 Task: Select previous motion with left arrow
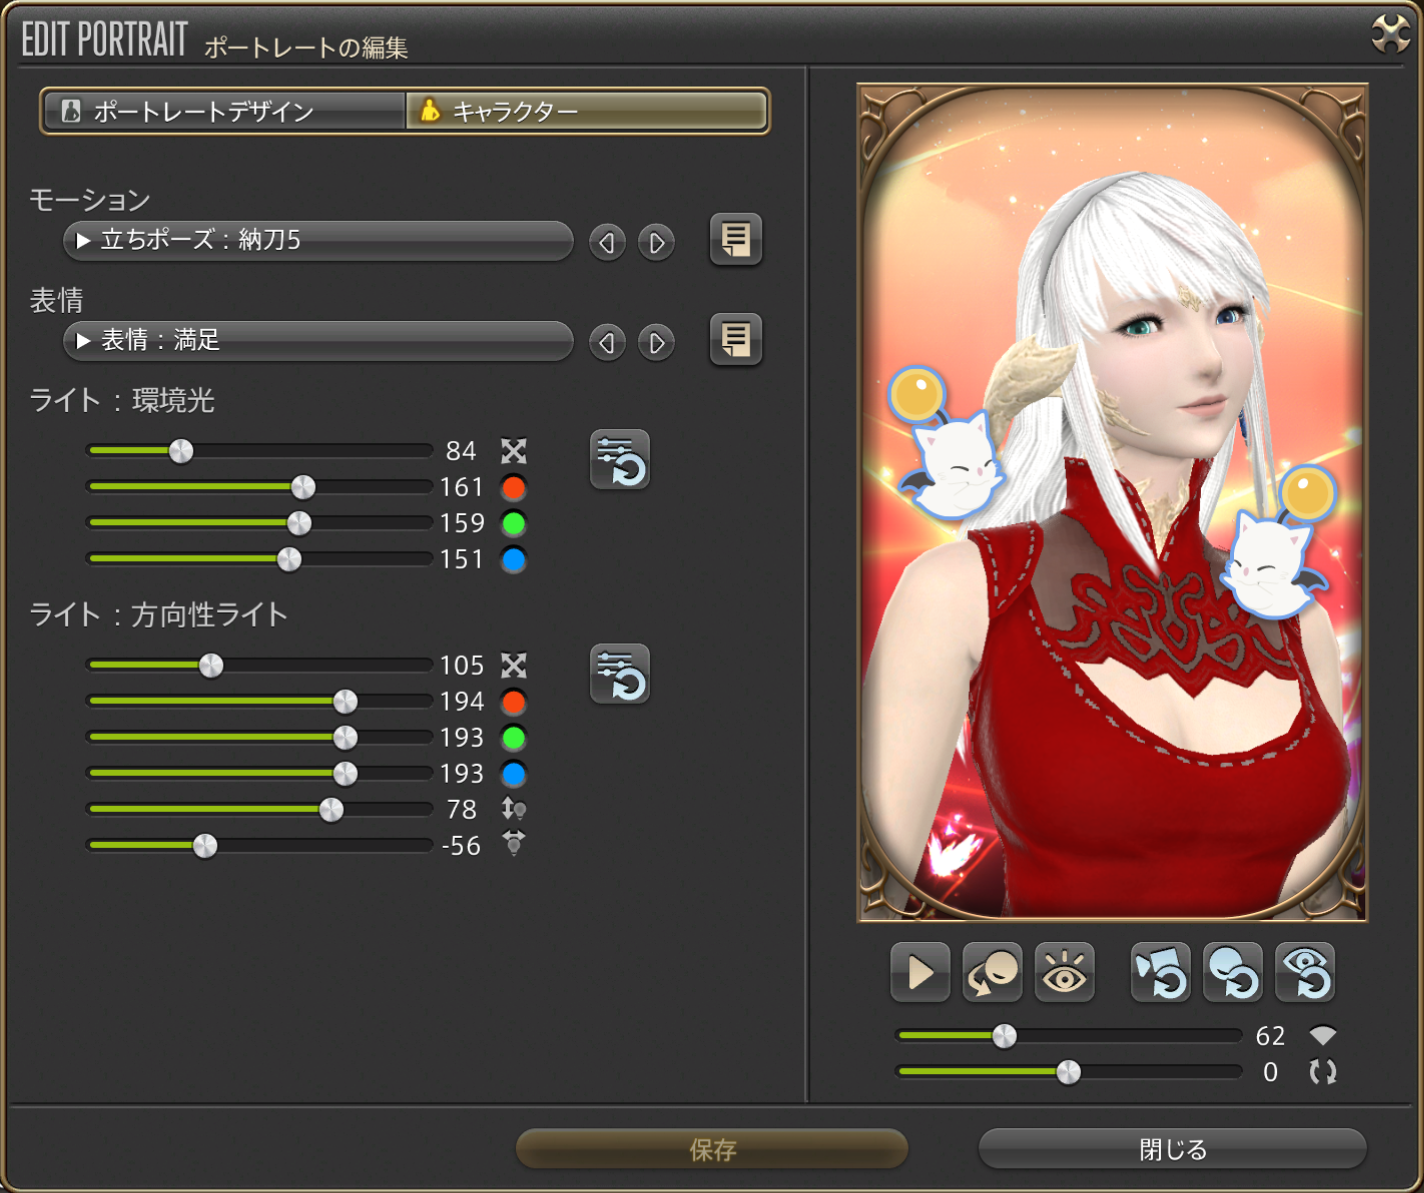[607, 242]
